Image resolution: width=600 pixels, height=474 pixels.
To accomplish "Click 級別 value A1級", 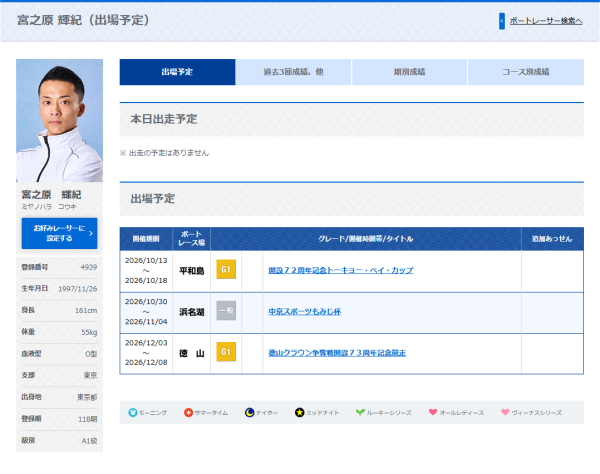I will tap(90, 441).
